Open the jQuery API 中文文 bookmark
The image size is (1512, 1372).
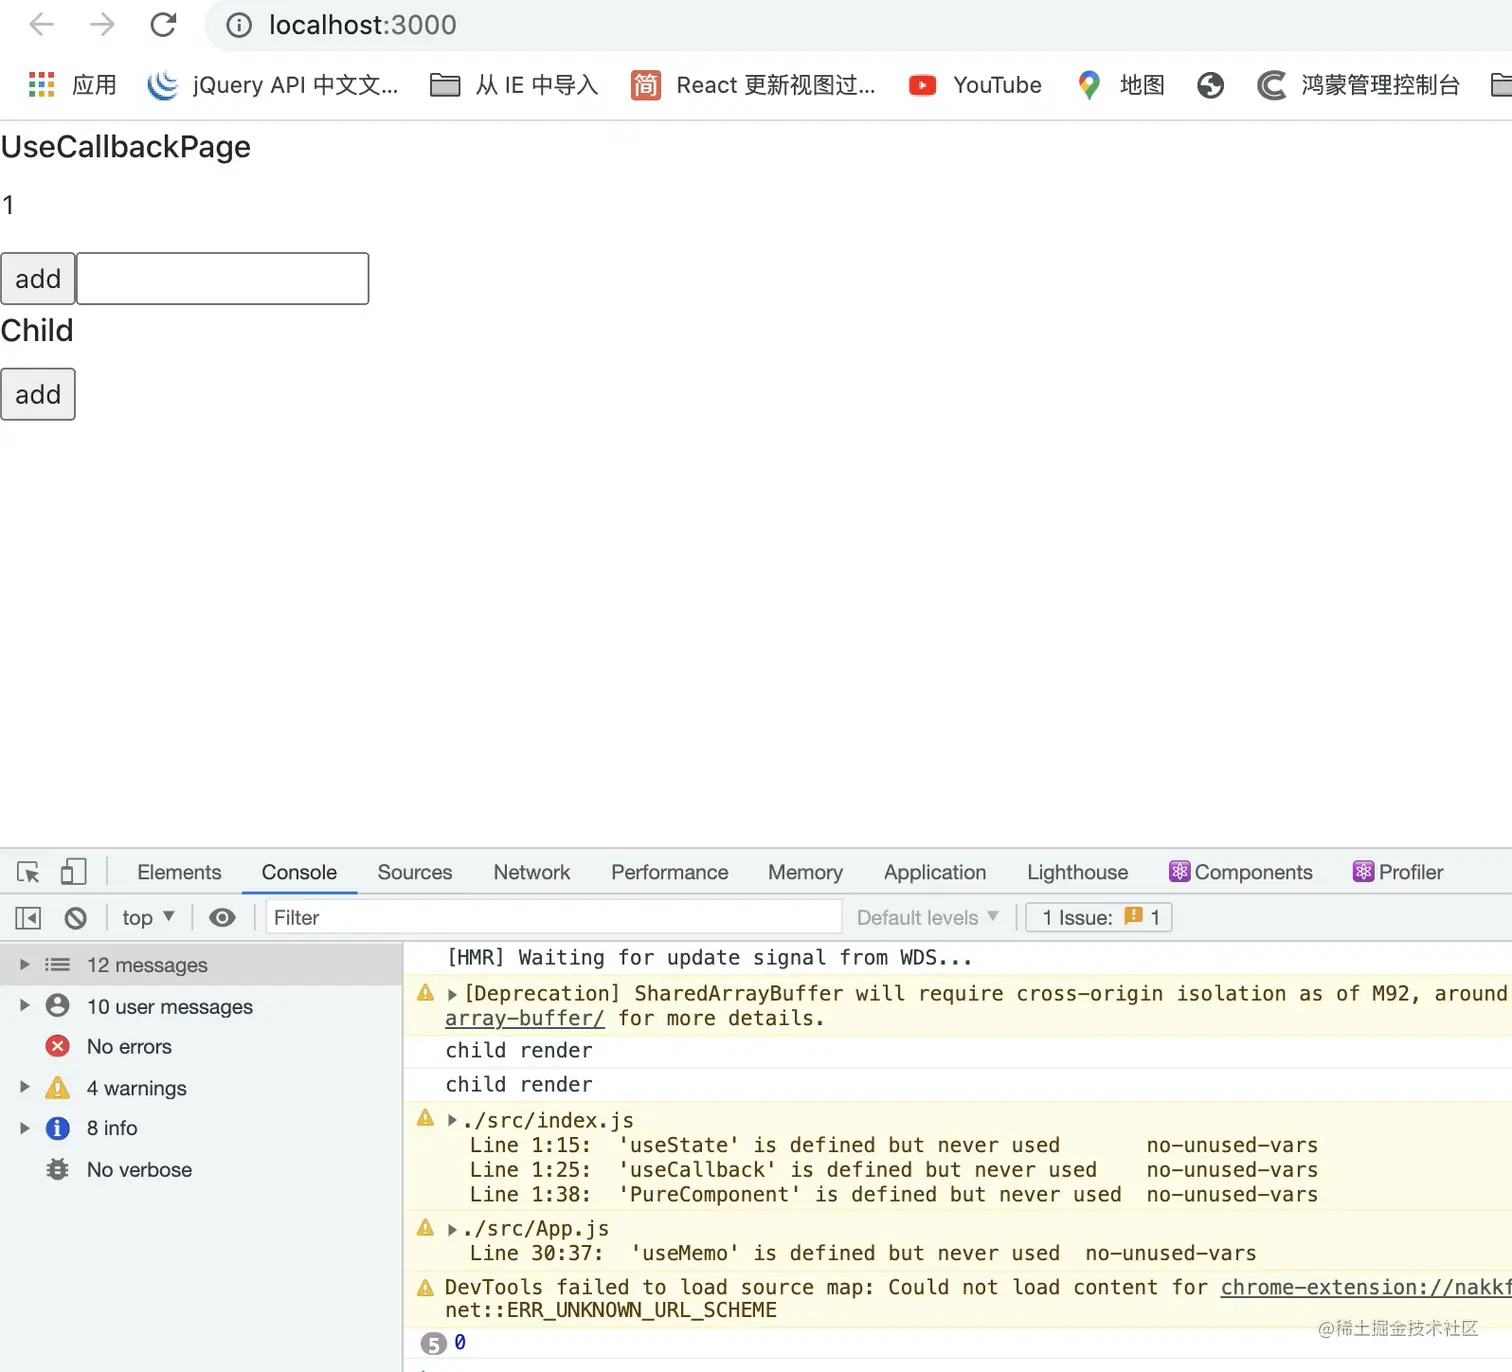[272, 85]
